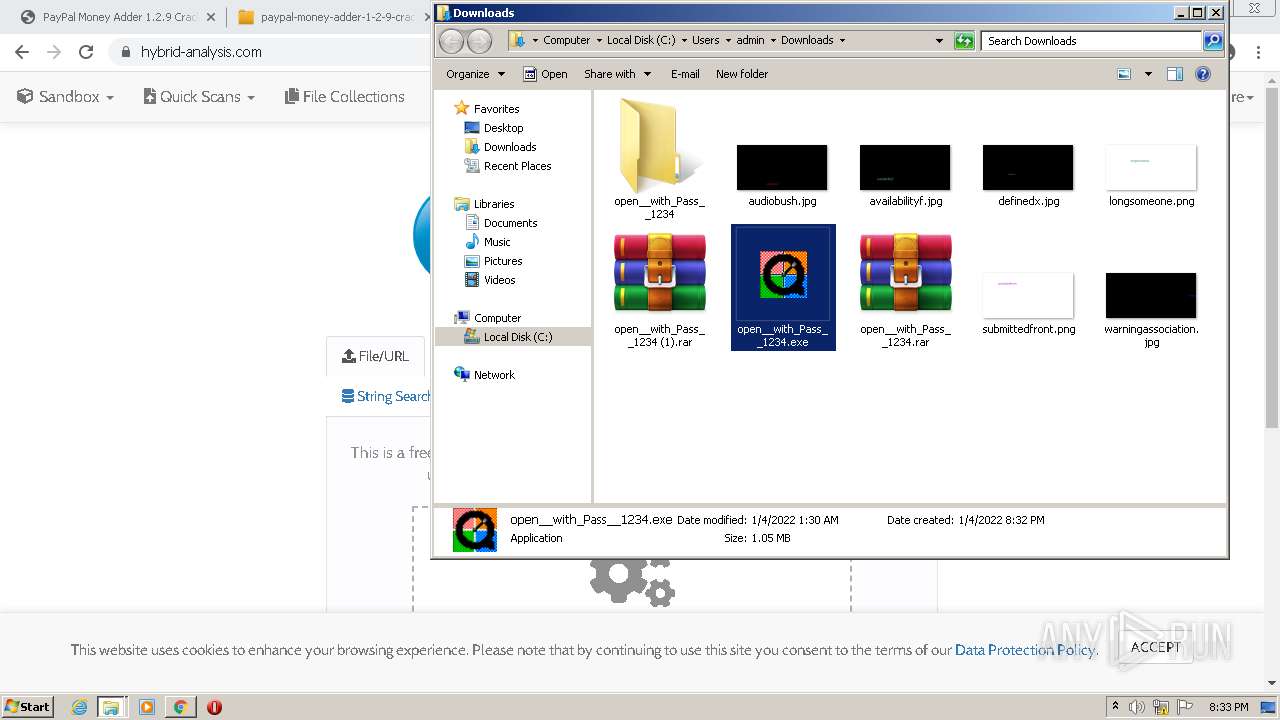Image resolution: width=1280 pixels, height=720 pixels.
Task: Select open__with_Pass__1234 (1).rar archive
Action: click(659, 288)
